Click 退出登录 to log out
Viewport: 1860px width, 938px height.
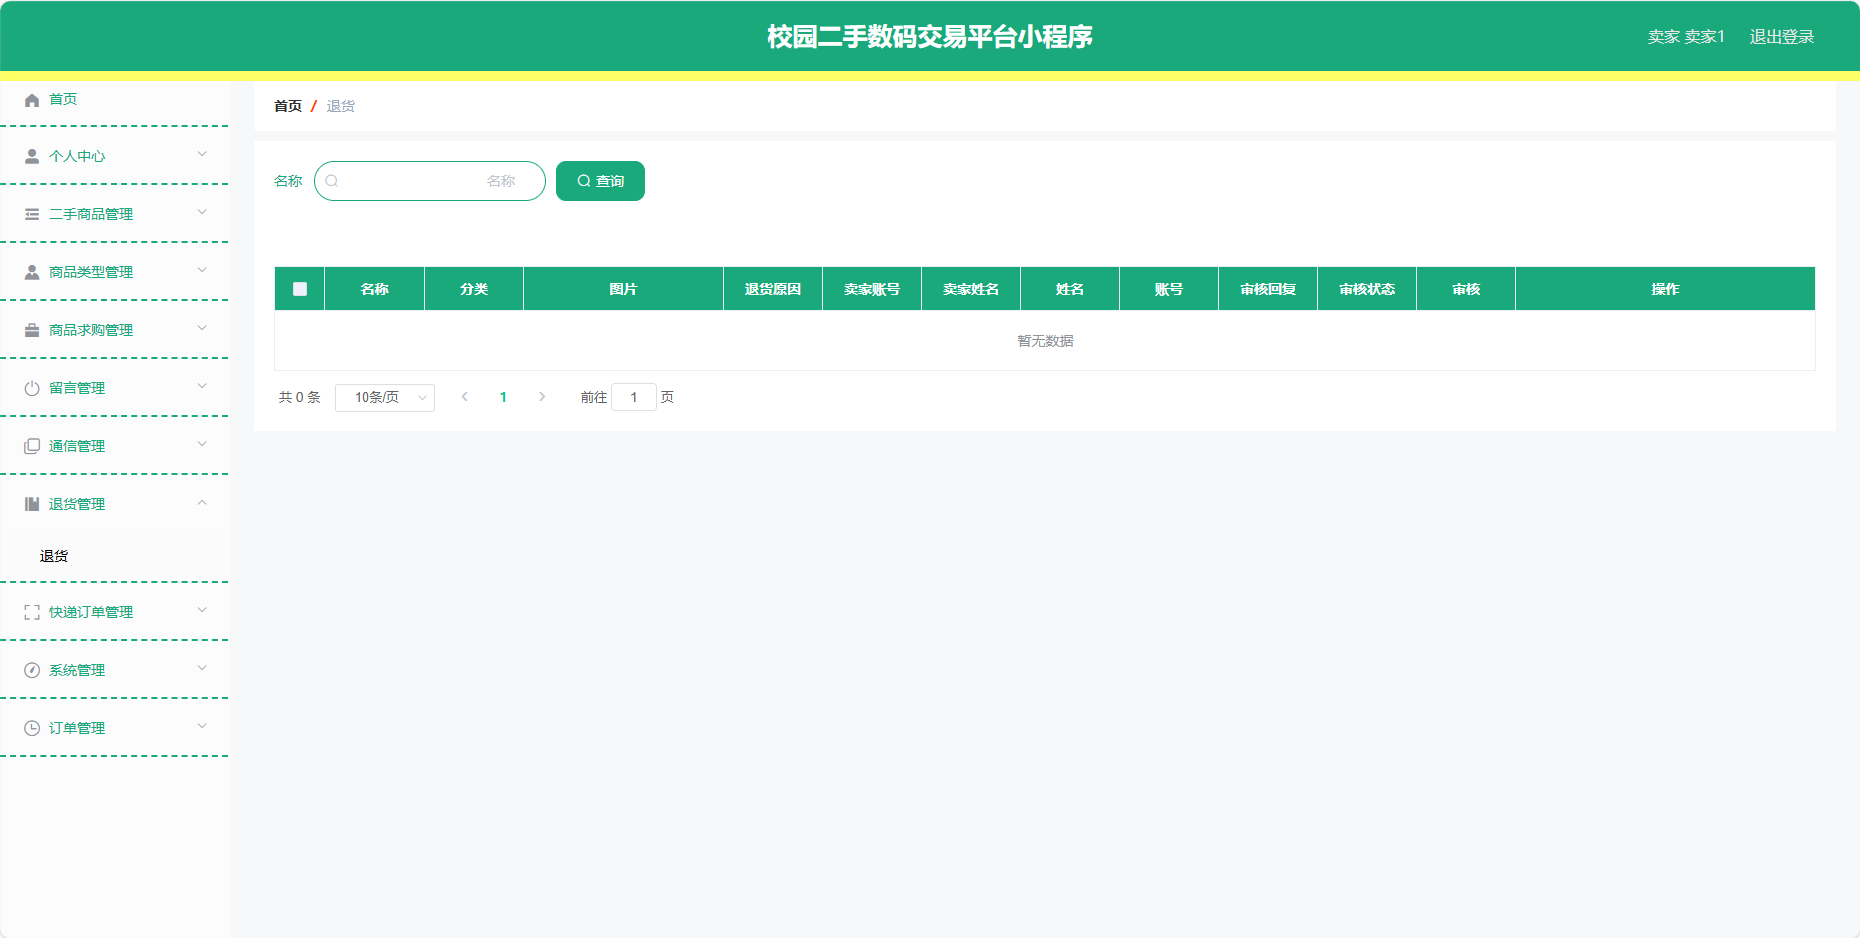pyautogui.click(x=1781, y=37)
